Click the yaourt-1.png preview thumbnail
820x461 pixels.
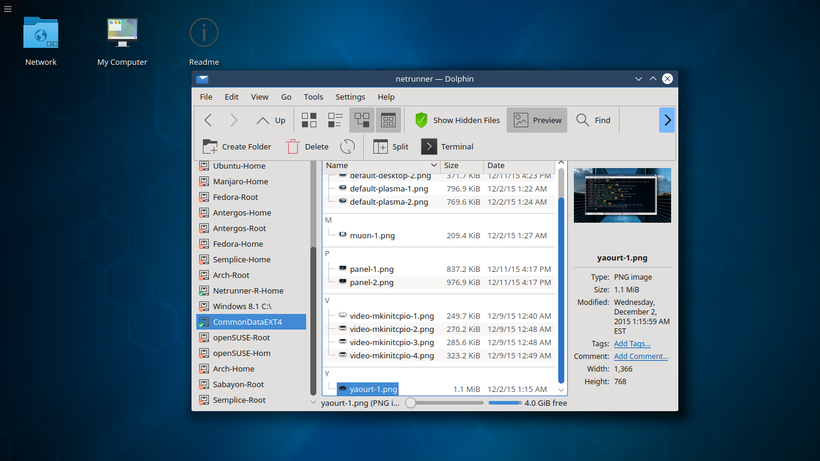click(x=622, y=195)
